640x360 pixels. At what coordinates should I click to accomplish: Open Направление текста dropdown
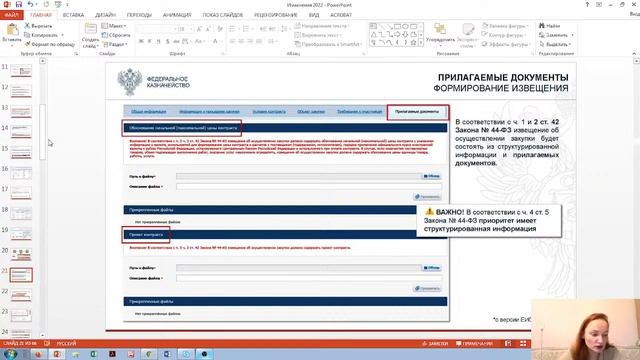point(322,26)
